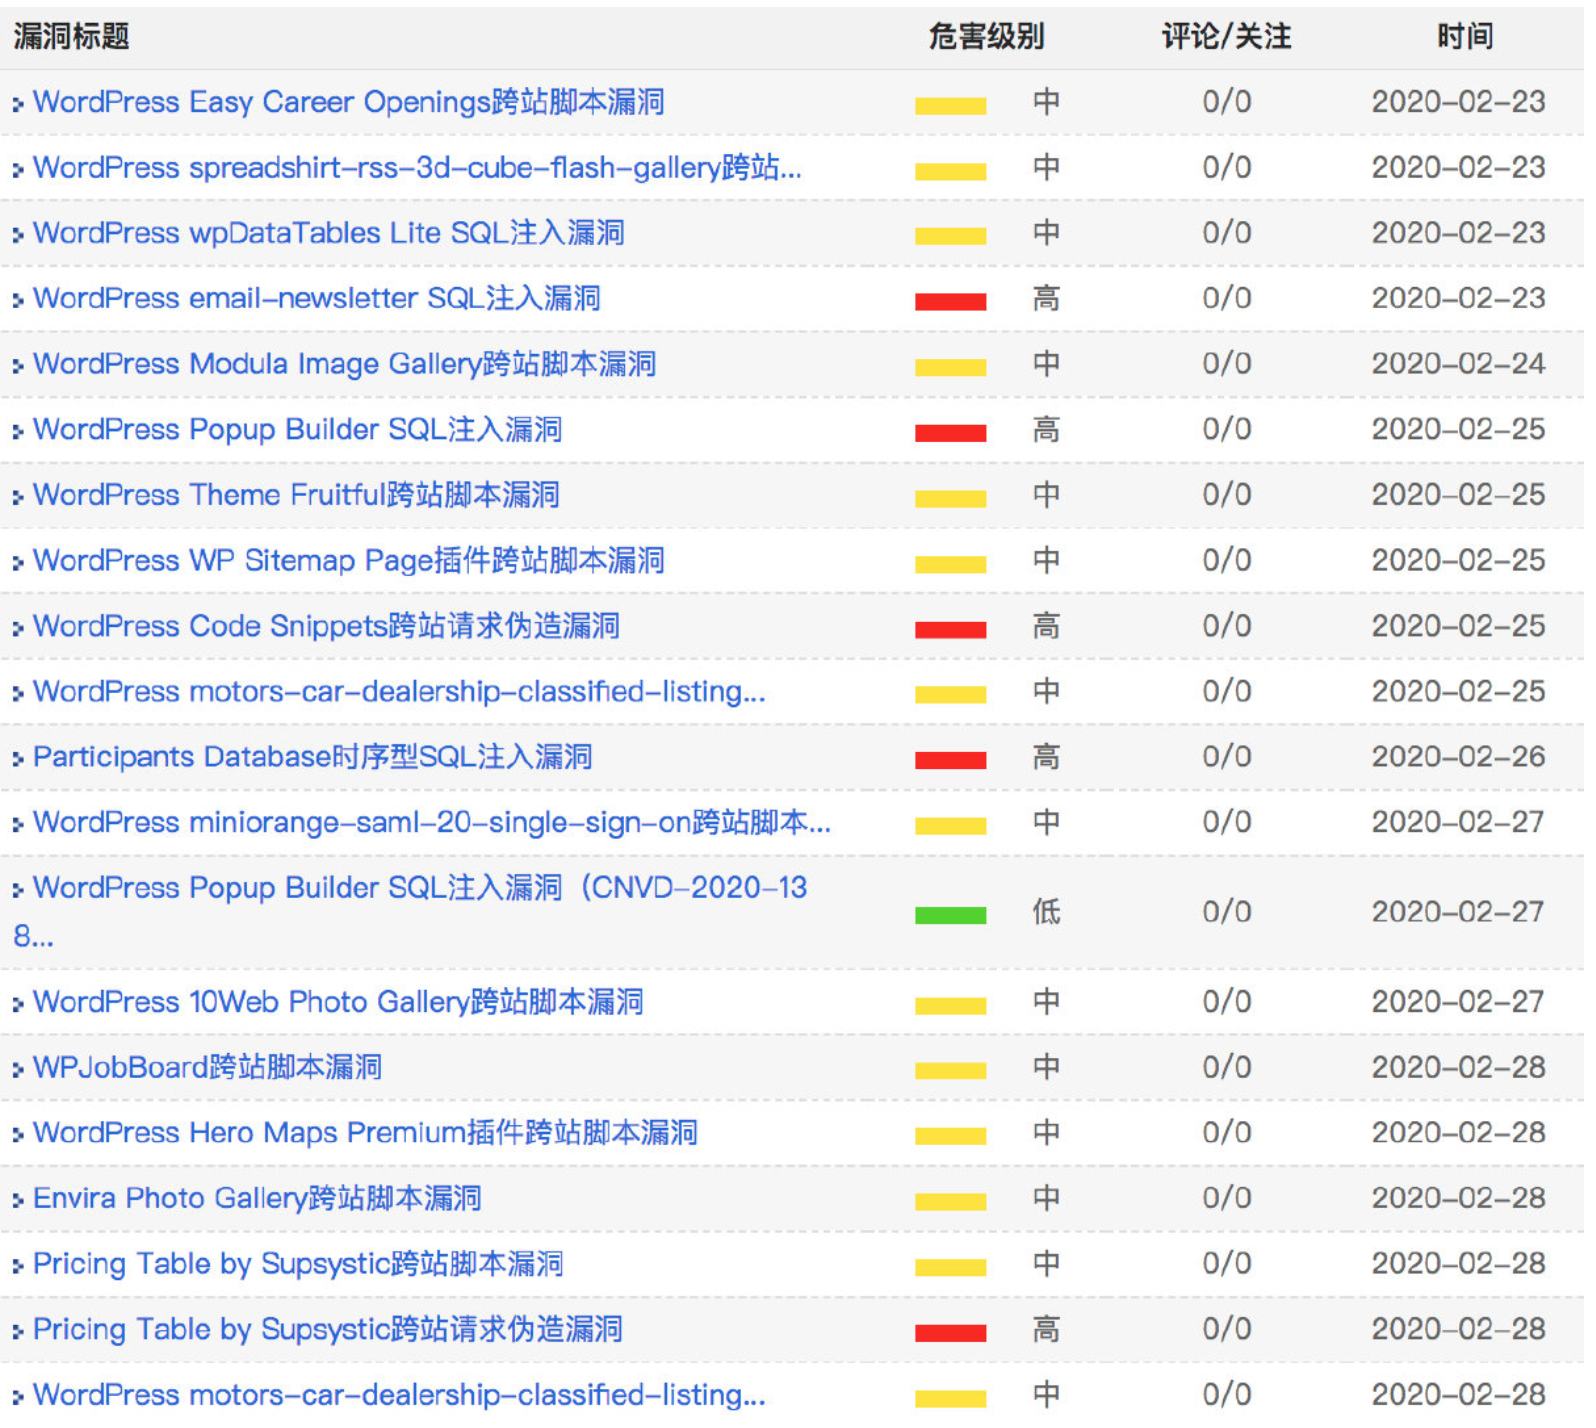View WordPress WP Sitemap Page插件跨站脚本漏洞

(x=349, y=560)
